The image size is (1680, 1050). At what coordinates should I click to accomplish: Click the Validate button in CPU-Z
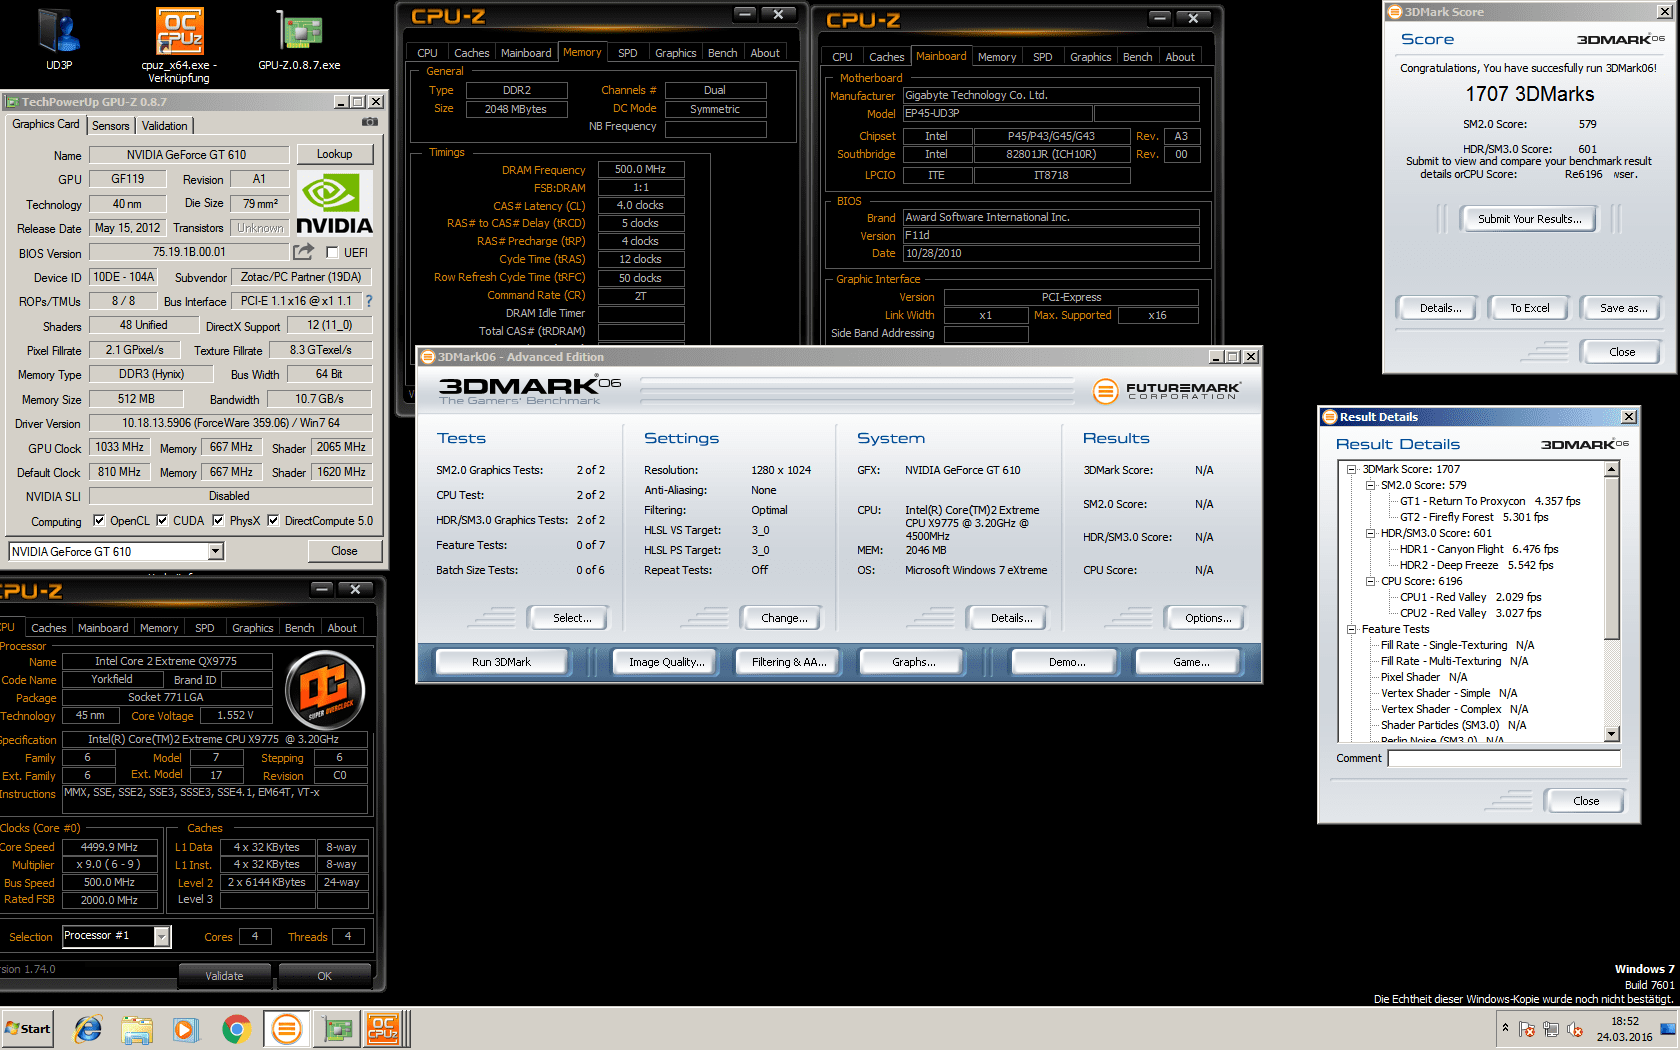[x=224, y=976]
